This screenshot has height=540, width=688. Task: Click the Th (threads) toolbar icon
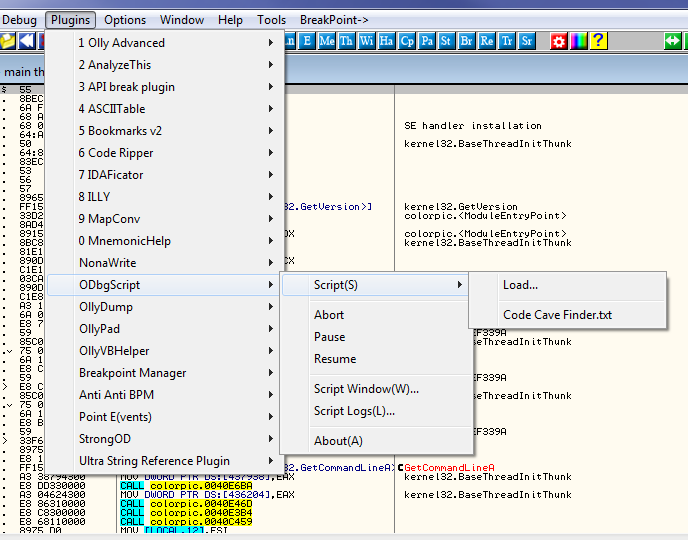click(x=346, y=41)
